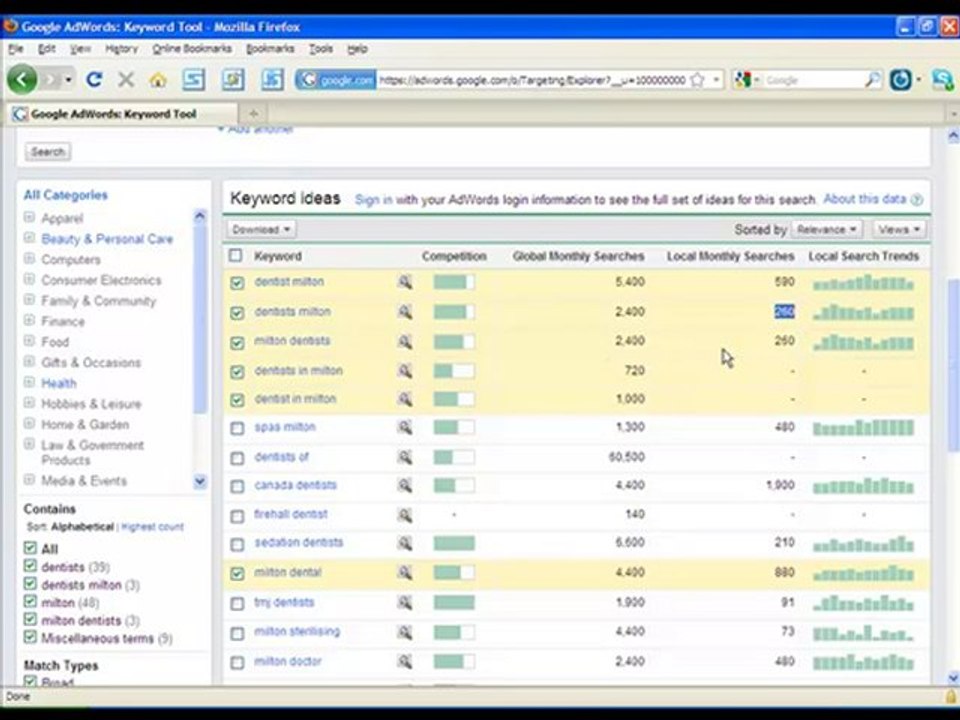Click magnifier icon for spas milton

(405, 427)
